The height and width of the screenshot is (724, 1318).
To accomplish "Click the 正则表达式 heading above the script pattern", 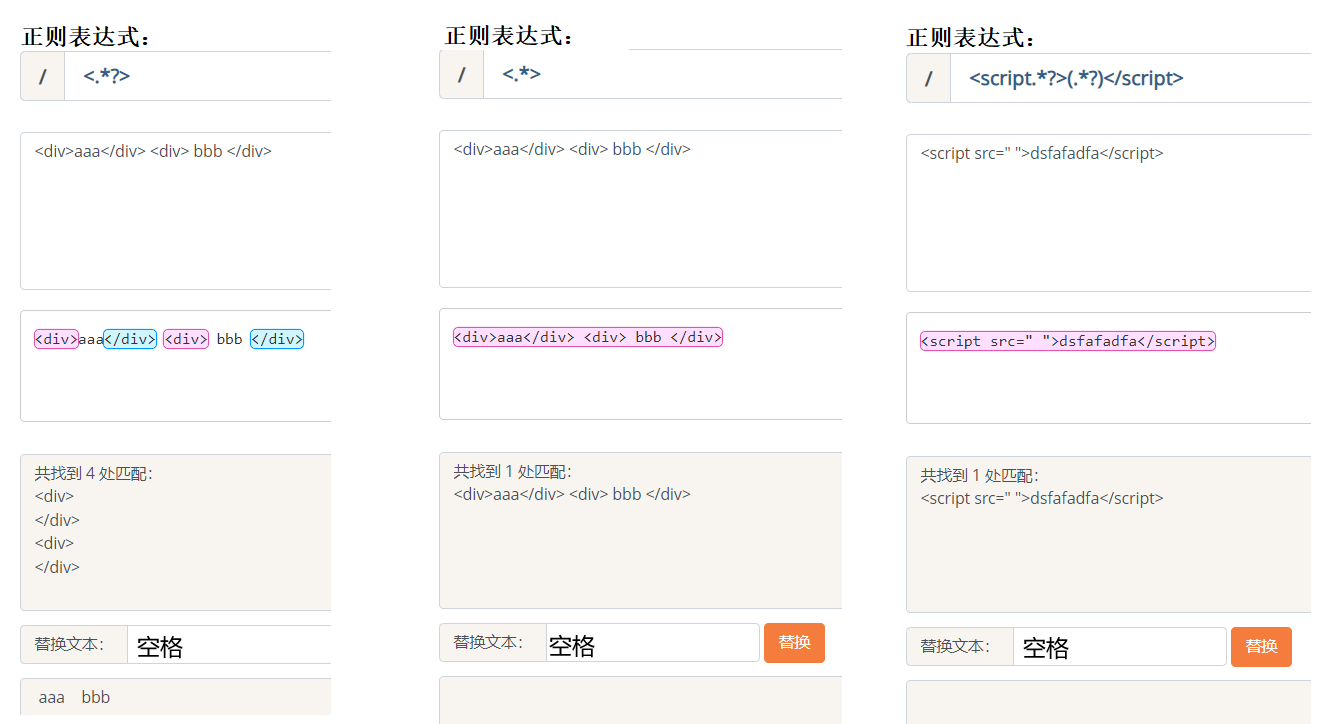I will click(x=971, y=38).
